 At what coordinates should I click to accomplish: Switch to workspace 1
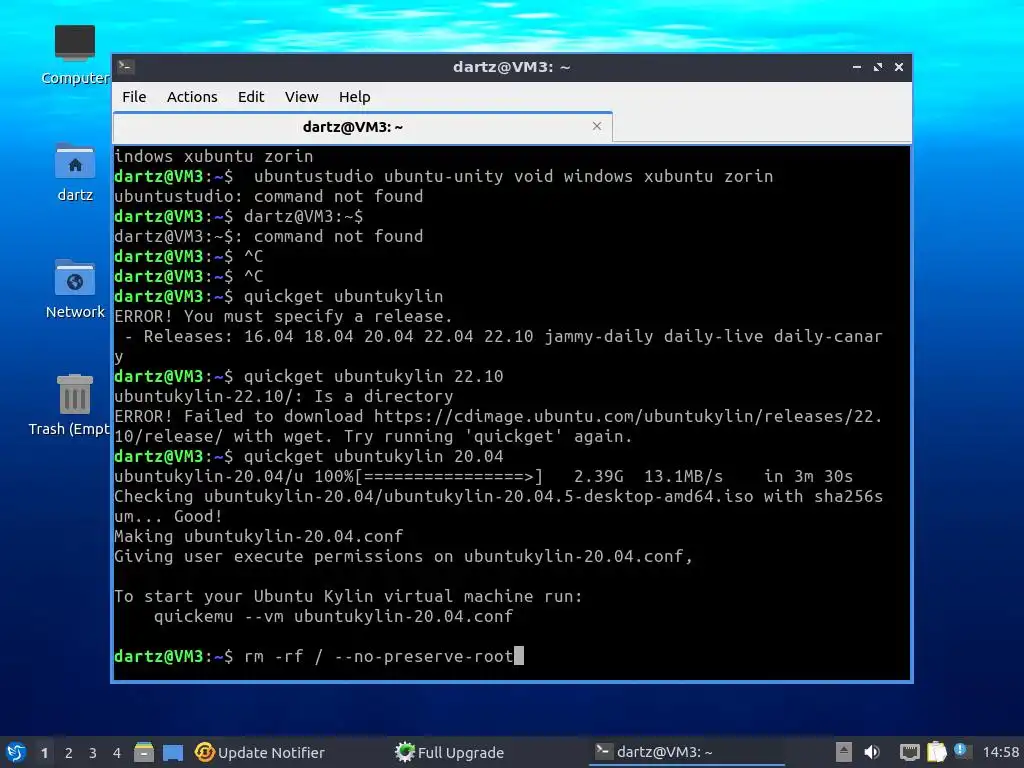point(44,753)
